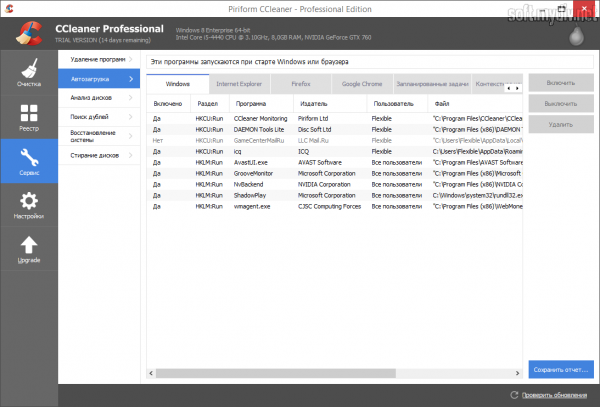This screenshot has width=600, height=407.
Task: Click the refresh icon beside update link
Action: (514, 395)
